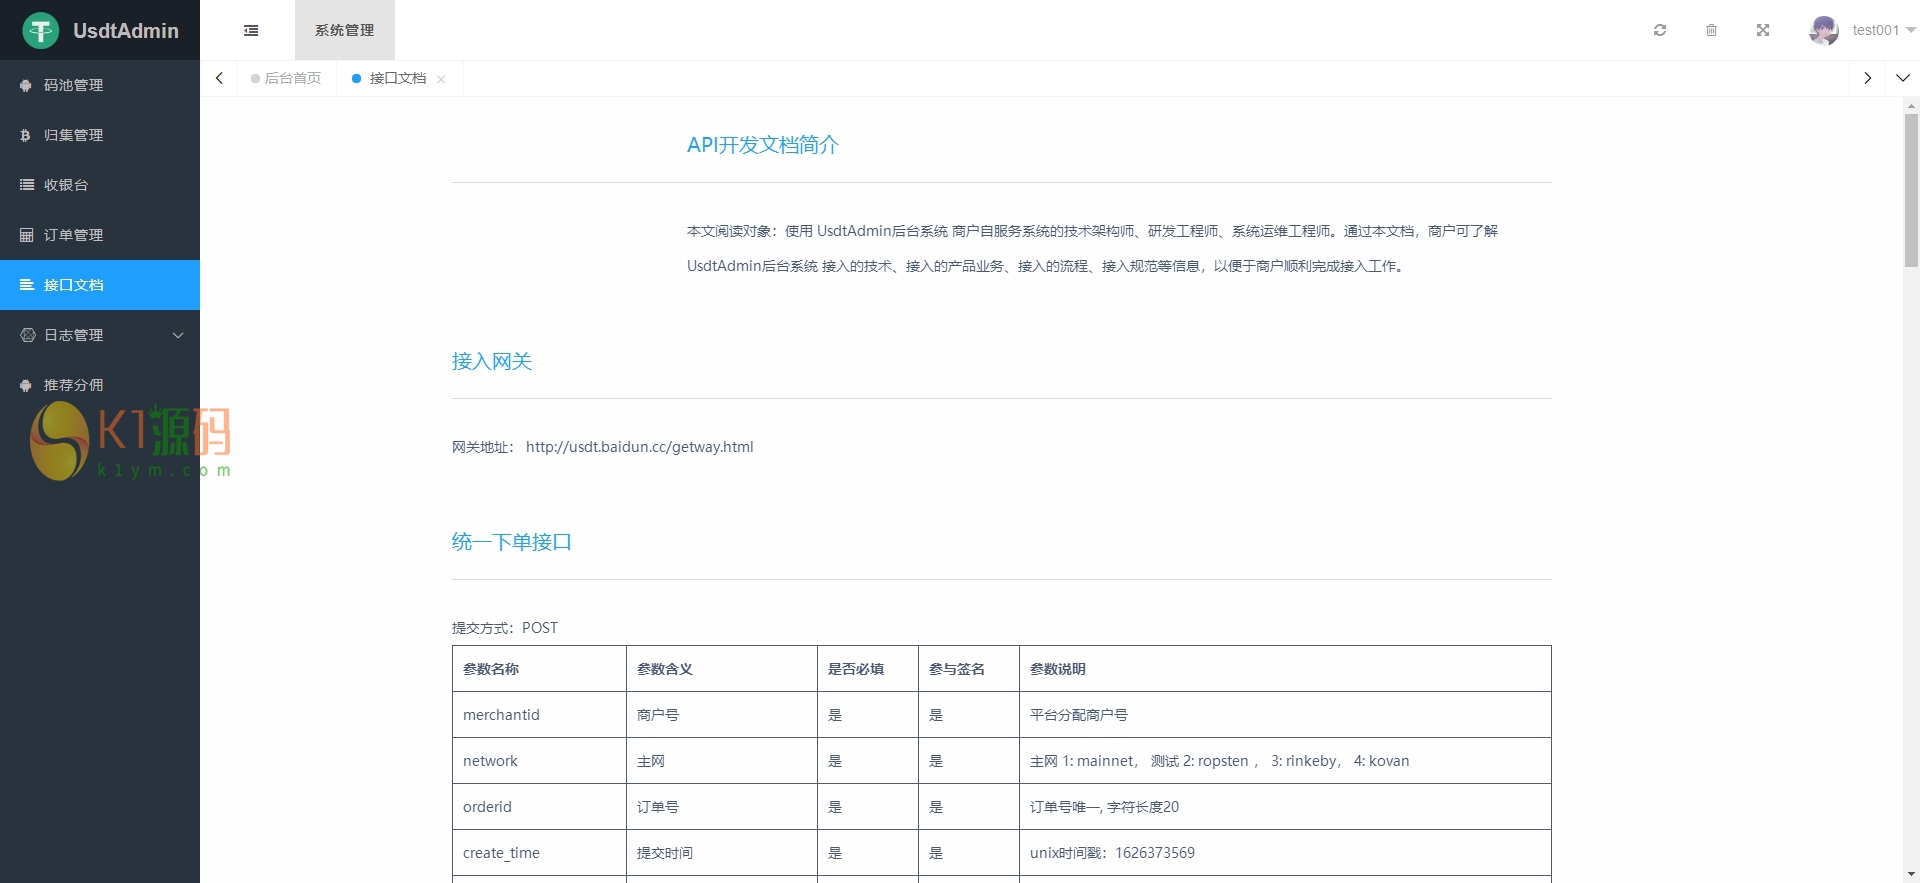Click the 是否必填 column header
The width and height of the screenshot is (1920, 883).
pos(868,669)
